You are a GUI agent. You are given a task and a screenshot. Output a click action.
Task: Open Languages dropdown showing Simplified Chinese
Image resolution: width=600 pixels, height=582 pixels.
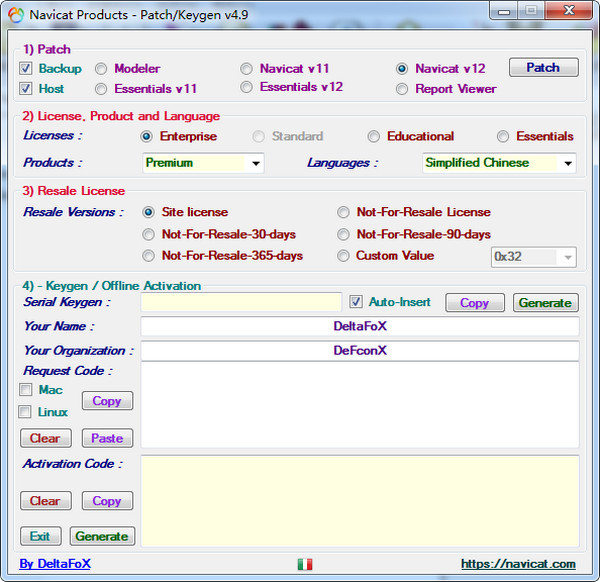coord(499,163)
